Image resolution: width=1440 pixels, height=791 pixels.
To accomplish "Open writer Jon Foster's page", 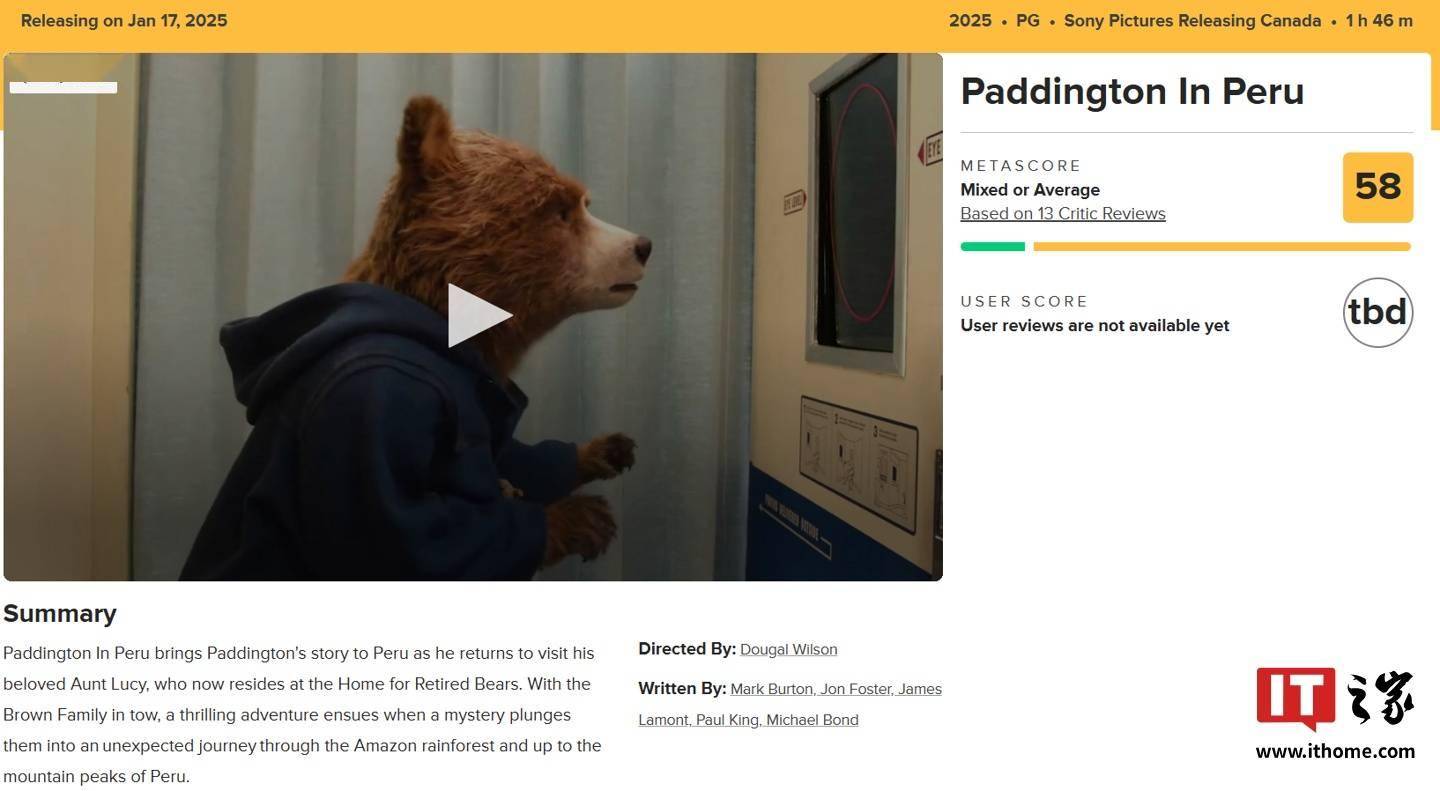I will [855, 689].
